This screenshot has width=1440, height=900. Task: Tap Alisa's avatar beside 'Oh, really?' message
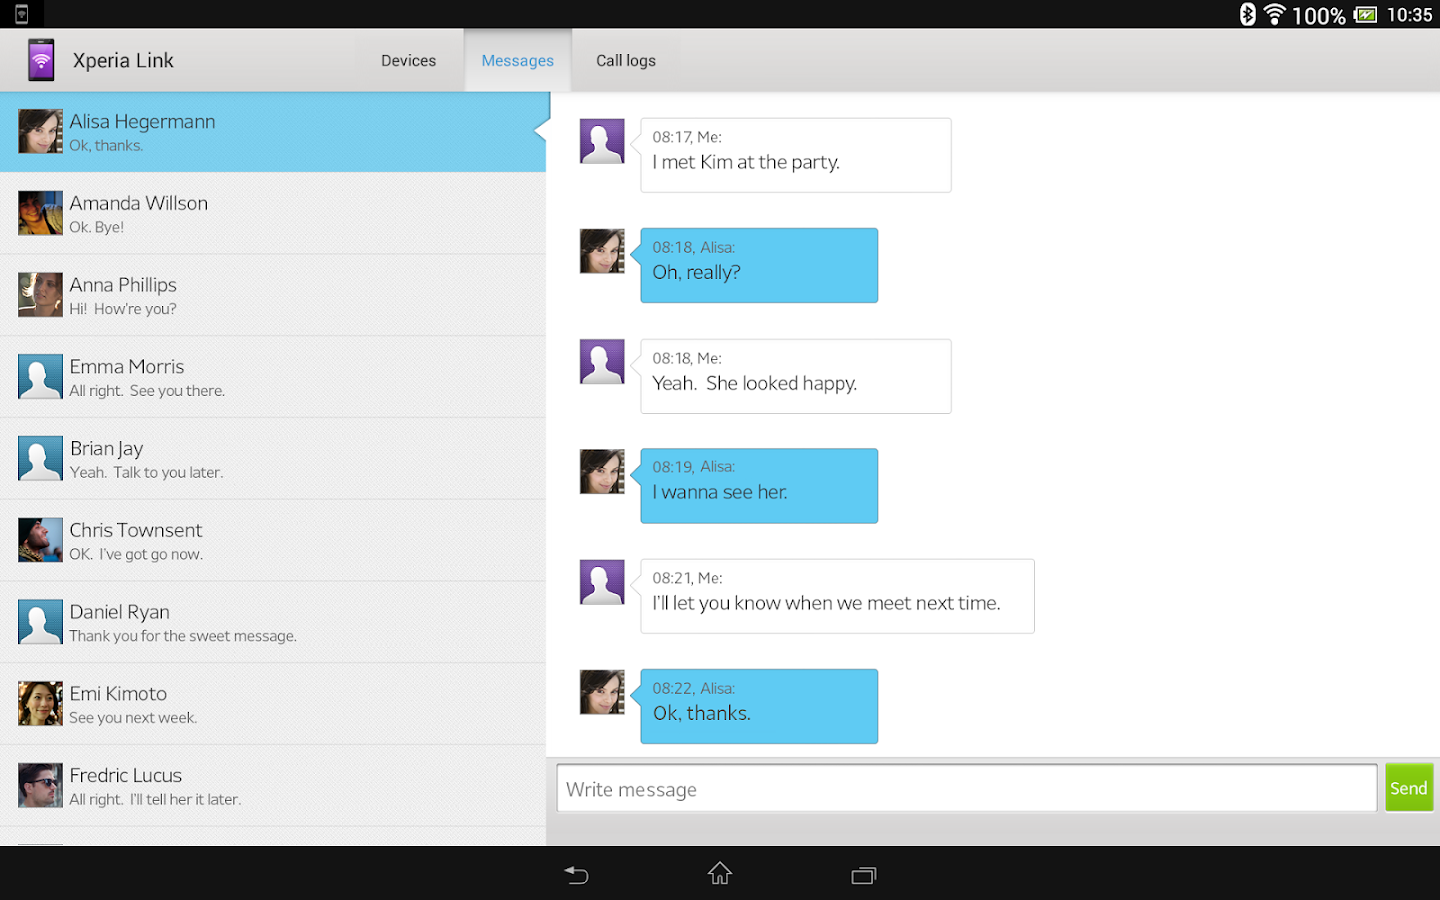[x=602, y=251]
